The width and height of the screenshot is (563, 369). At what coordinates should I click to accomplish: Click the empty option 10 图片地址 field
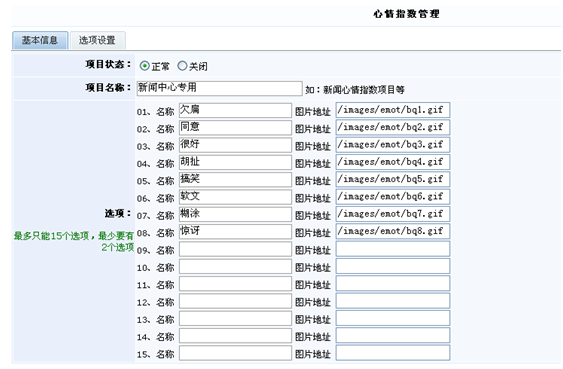393,266
